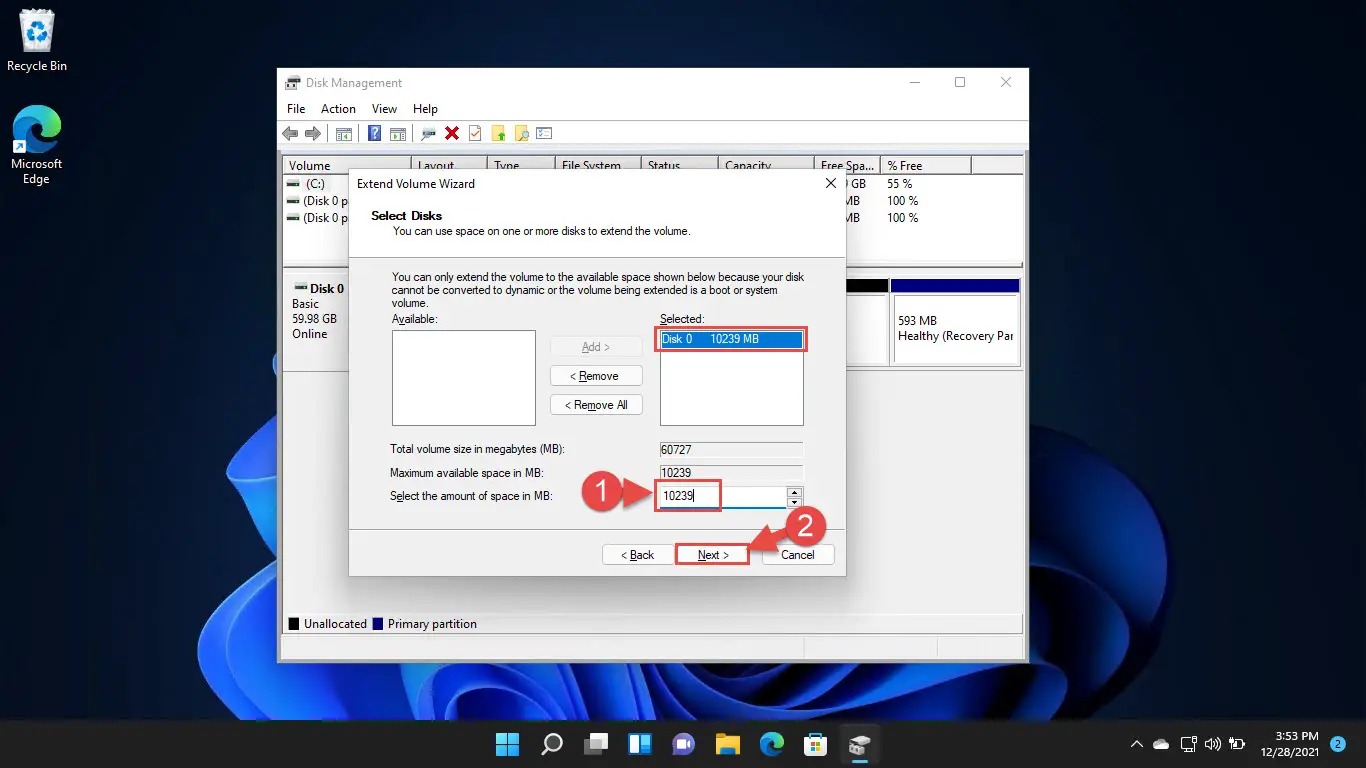Image resolution: width=1366 pixels, height=768 pixels.
Task: Open the Help menu in Disk Management
Action: coord(425,109)
